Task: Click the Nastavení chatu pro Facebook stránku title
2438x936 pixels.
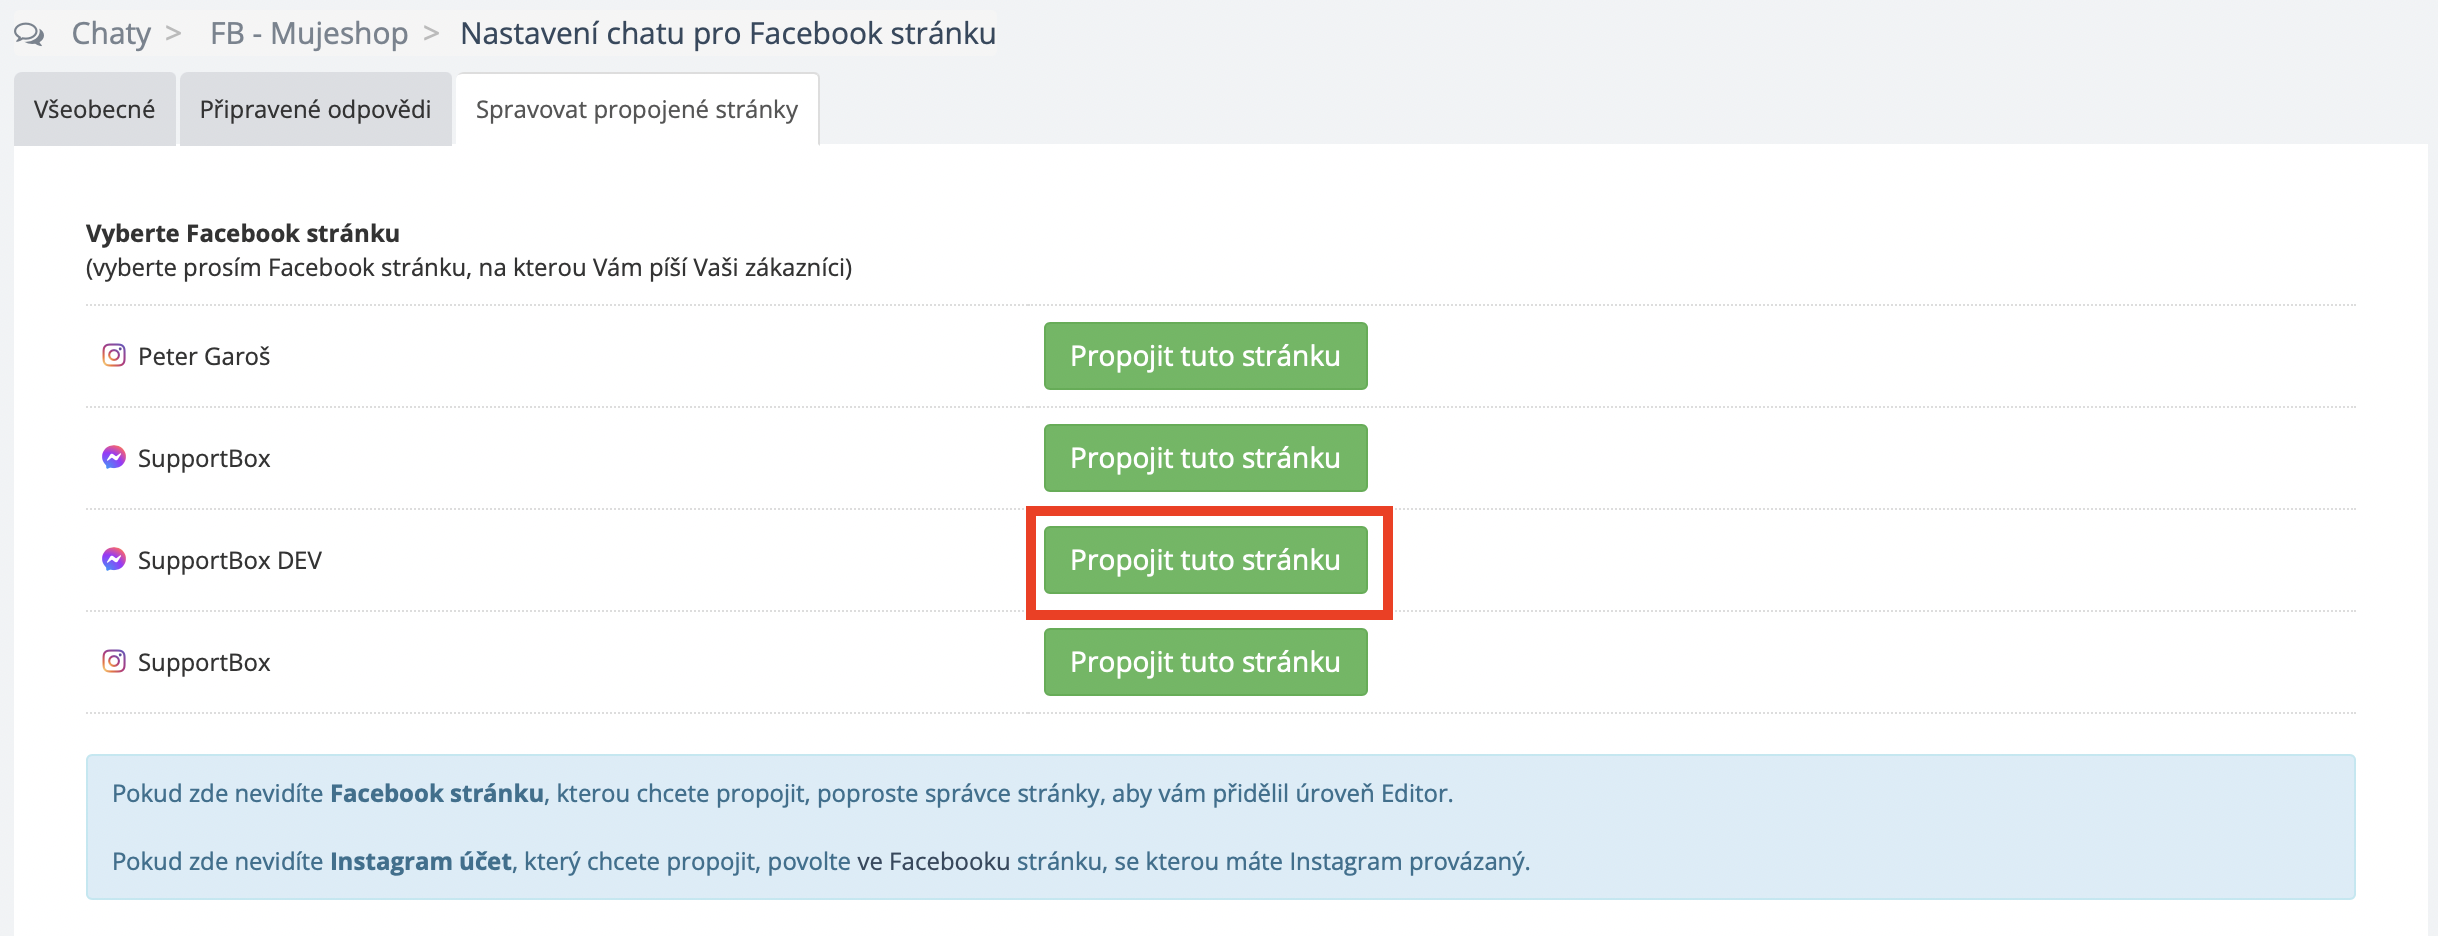Action: tap(727, 34)
